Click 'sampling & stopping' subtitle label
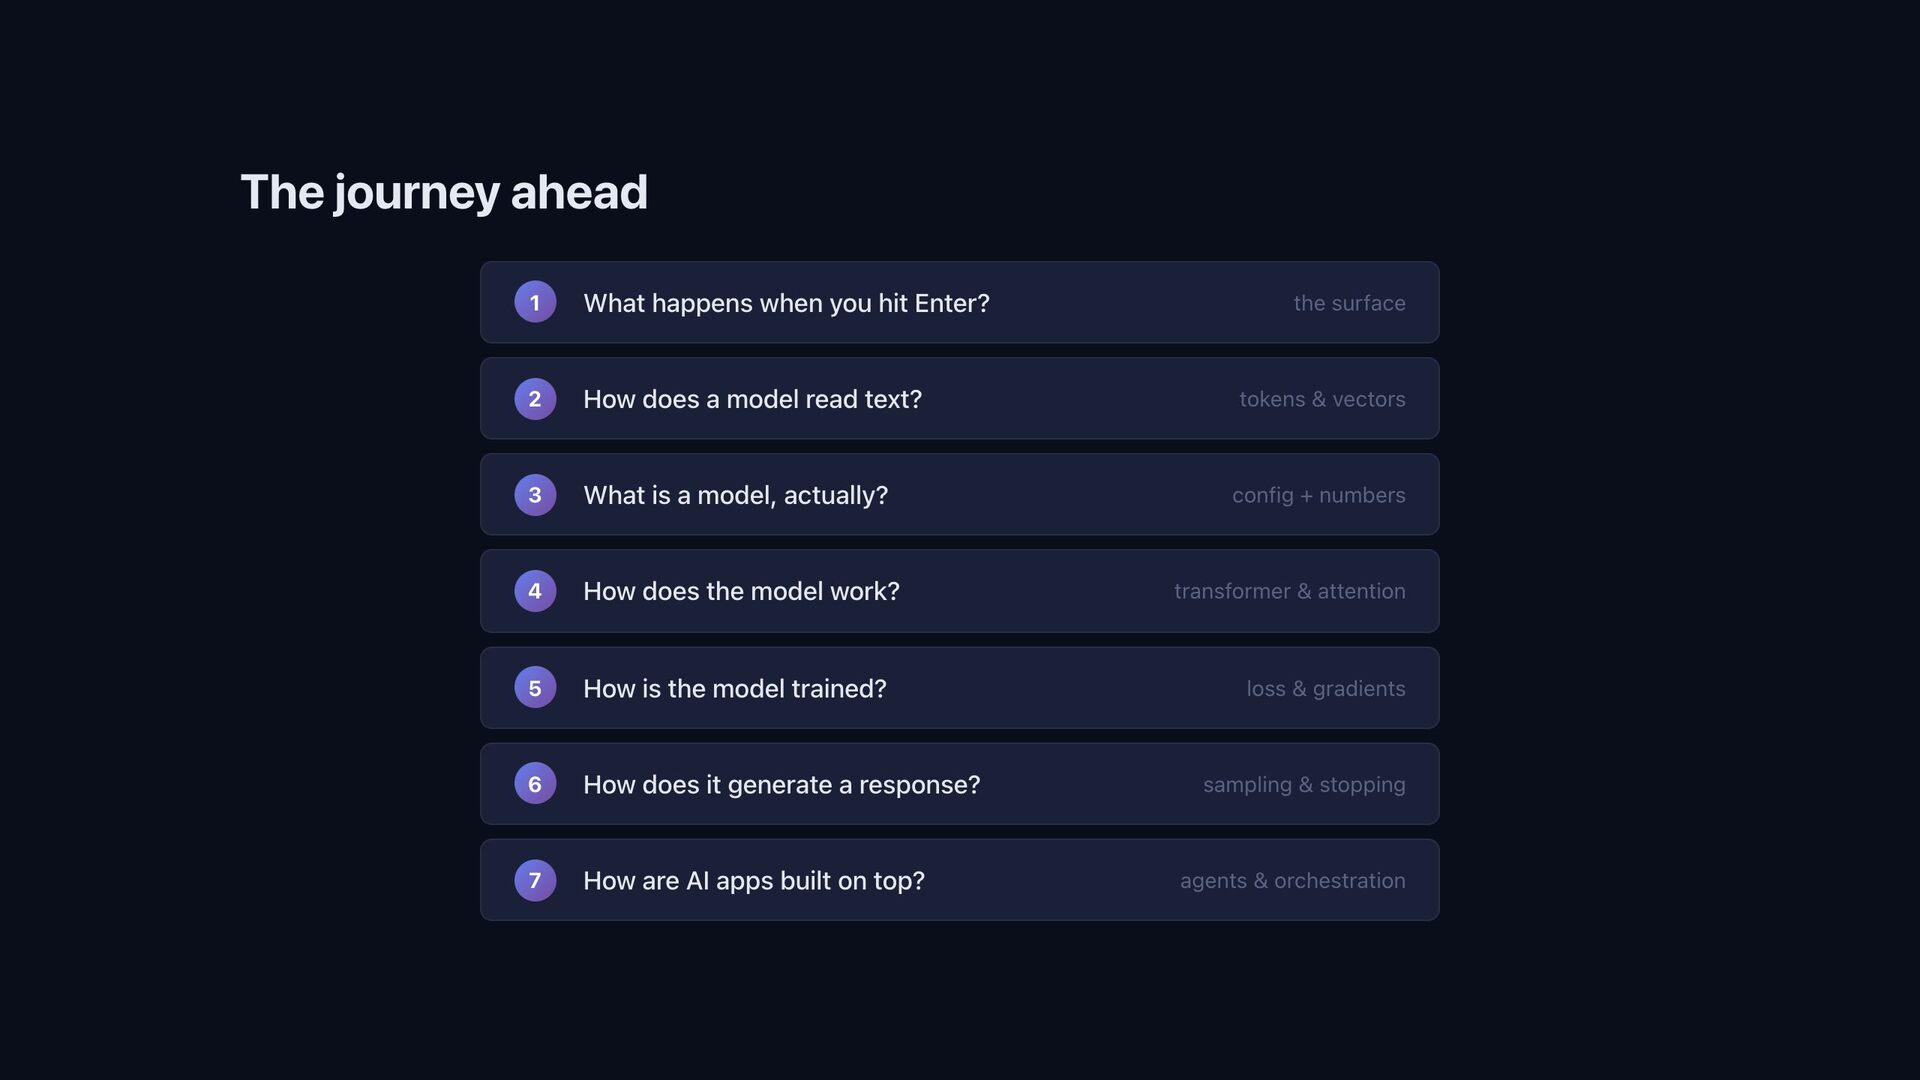The width and height of the screenshot is (1920, 1080). point(1304,784)
